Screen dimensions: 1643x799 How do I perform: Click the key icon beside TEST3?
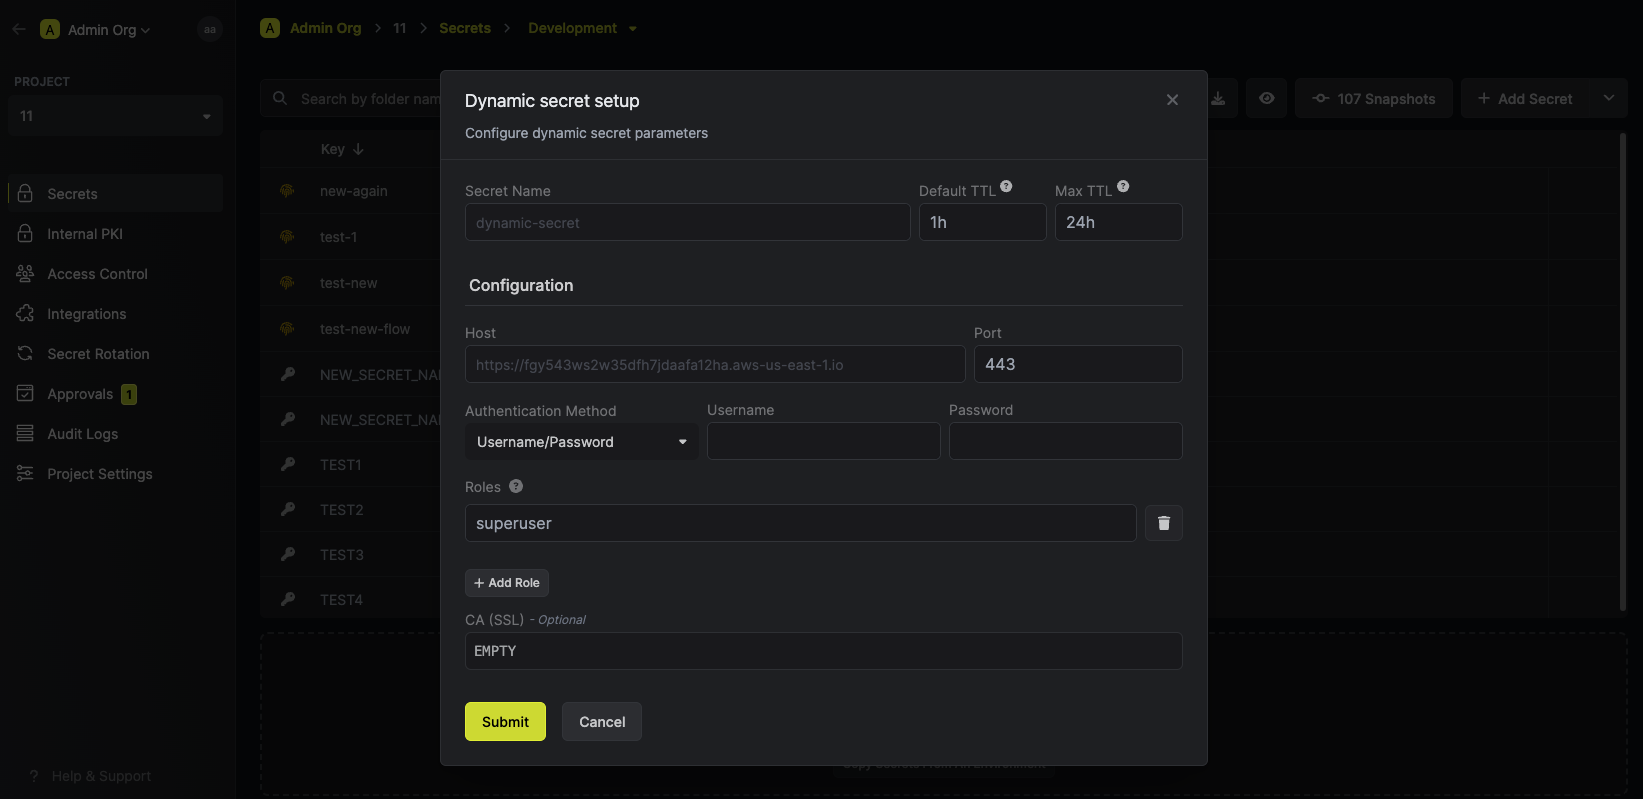[x=288, y=554]
